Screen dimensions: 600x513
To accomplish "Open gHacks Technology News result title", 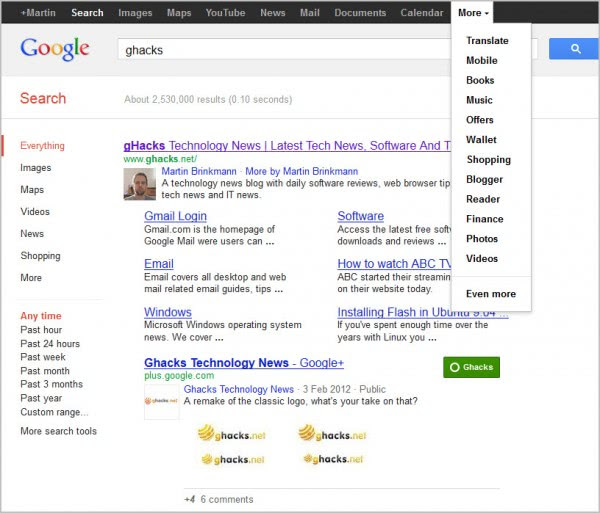I will pos(287,146).
